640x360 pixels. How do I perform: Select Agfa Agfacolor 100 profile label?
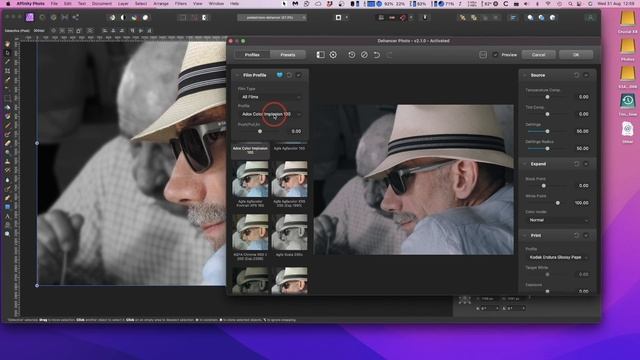coord(289,149)
